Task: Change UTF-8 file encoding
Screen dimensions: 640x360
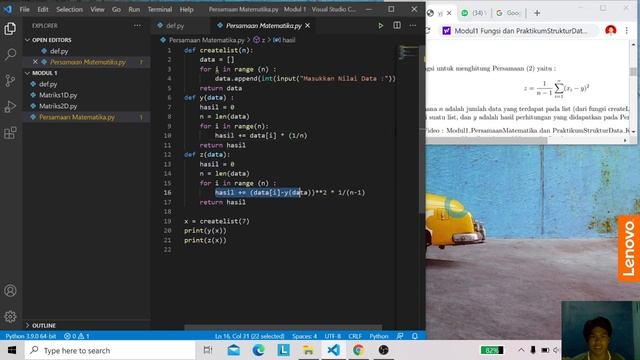Action: [x=333, y=336]
